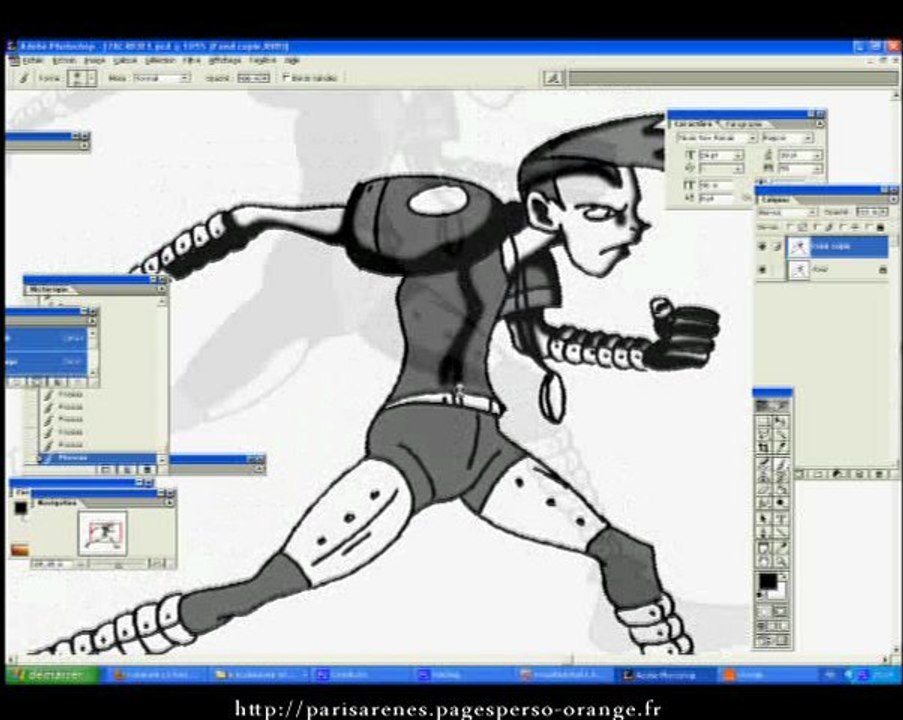The height and width of the screenshot is (720, 903).
Task: Switch to Quick Mask mode in toolbox
Action: (x=780, y=611)
